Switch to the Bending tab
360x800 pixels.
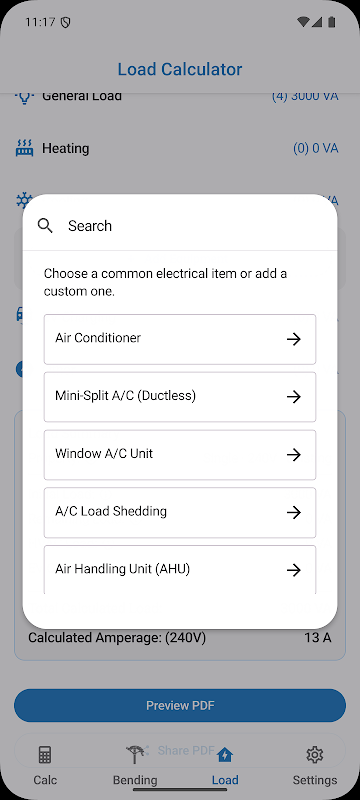135,764
